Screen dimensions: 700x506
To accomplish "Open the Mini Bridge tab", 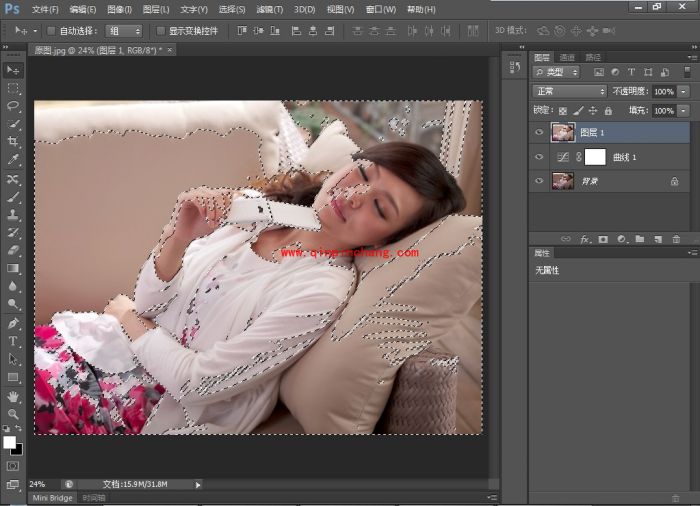I will tap(53, 497).
